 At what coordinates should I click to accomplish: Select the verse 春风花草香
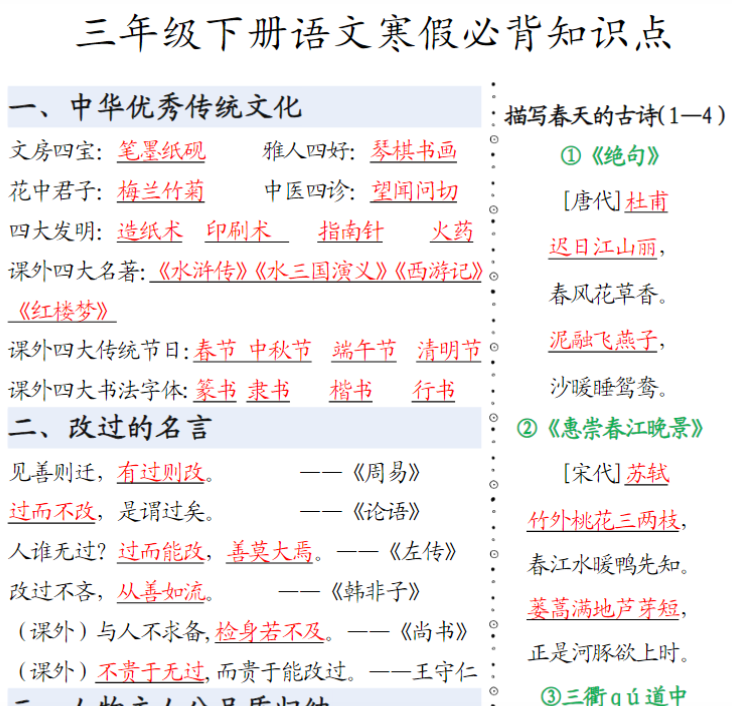tap(603, 294)
